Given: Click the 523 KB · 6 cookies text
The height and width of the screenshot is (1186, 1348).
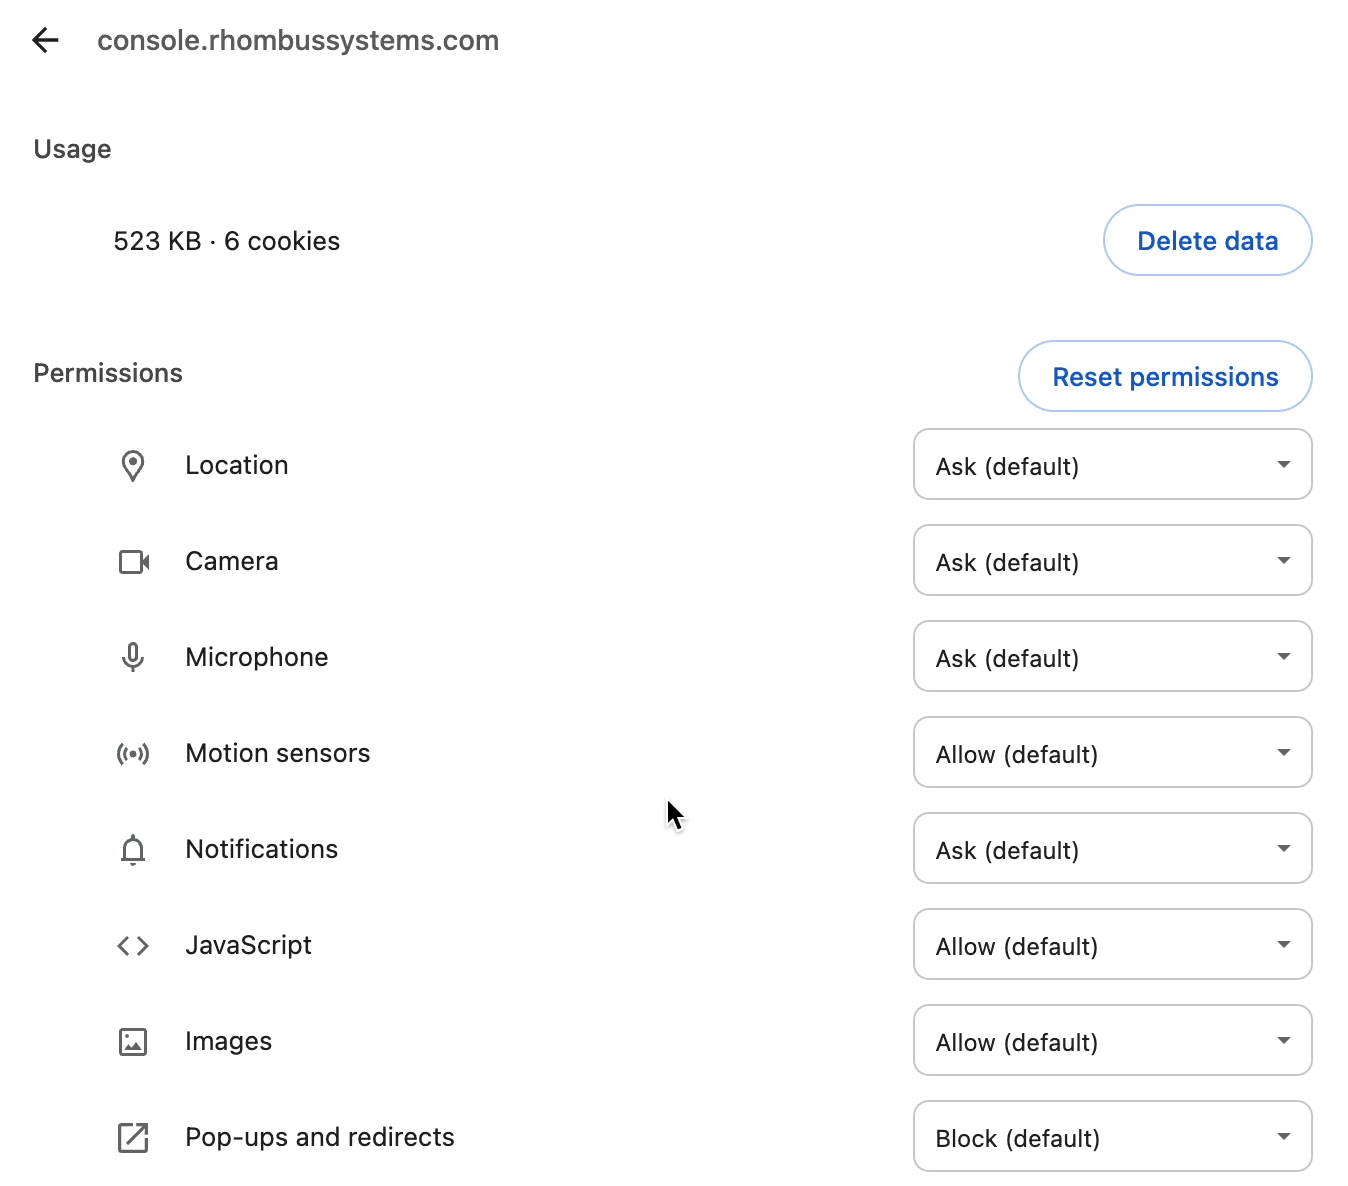Looking at the screenshot, I should tap(227, 241).
